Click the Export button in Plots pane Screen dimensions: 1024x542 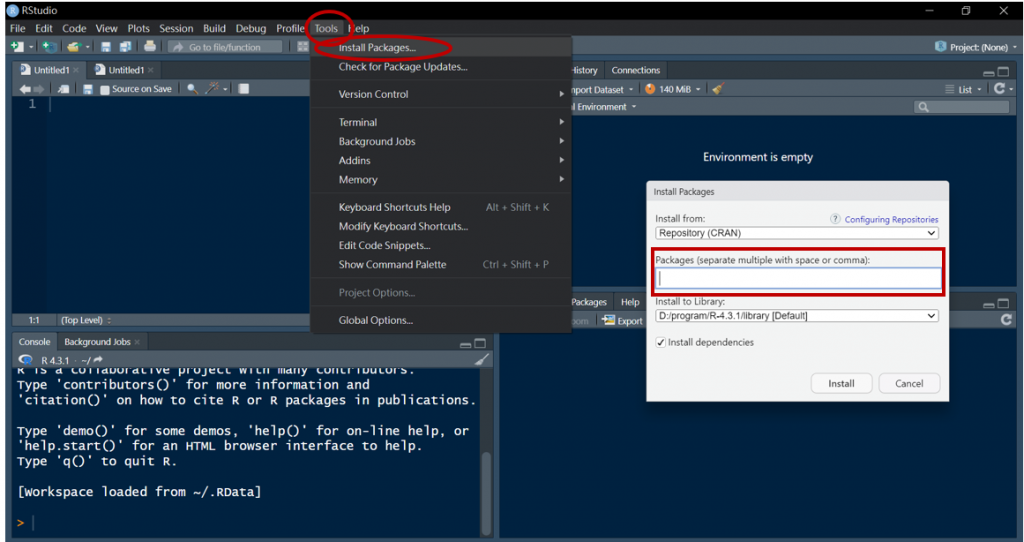[622, 321]
